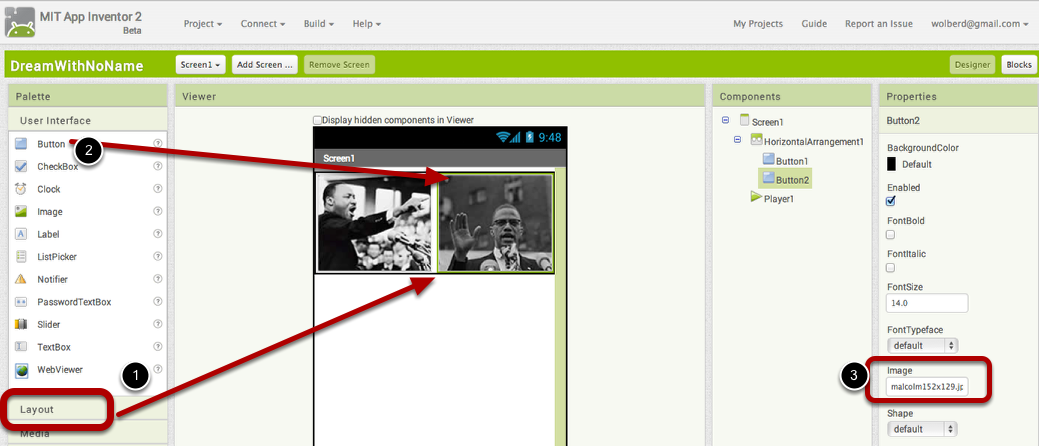The height and width of the screenshot is (446, 1039).
Task: Select the WebViewer palette icon
Action: [22, 370]
